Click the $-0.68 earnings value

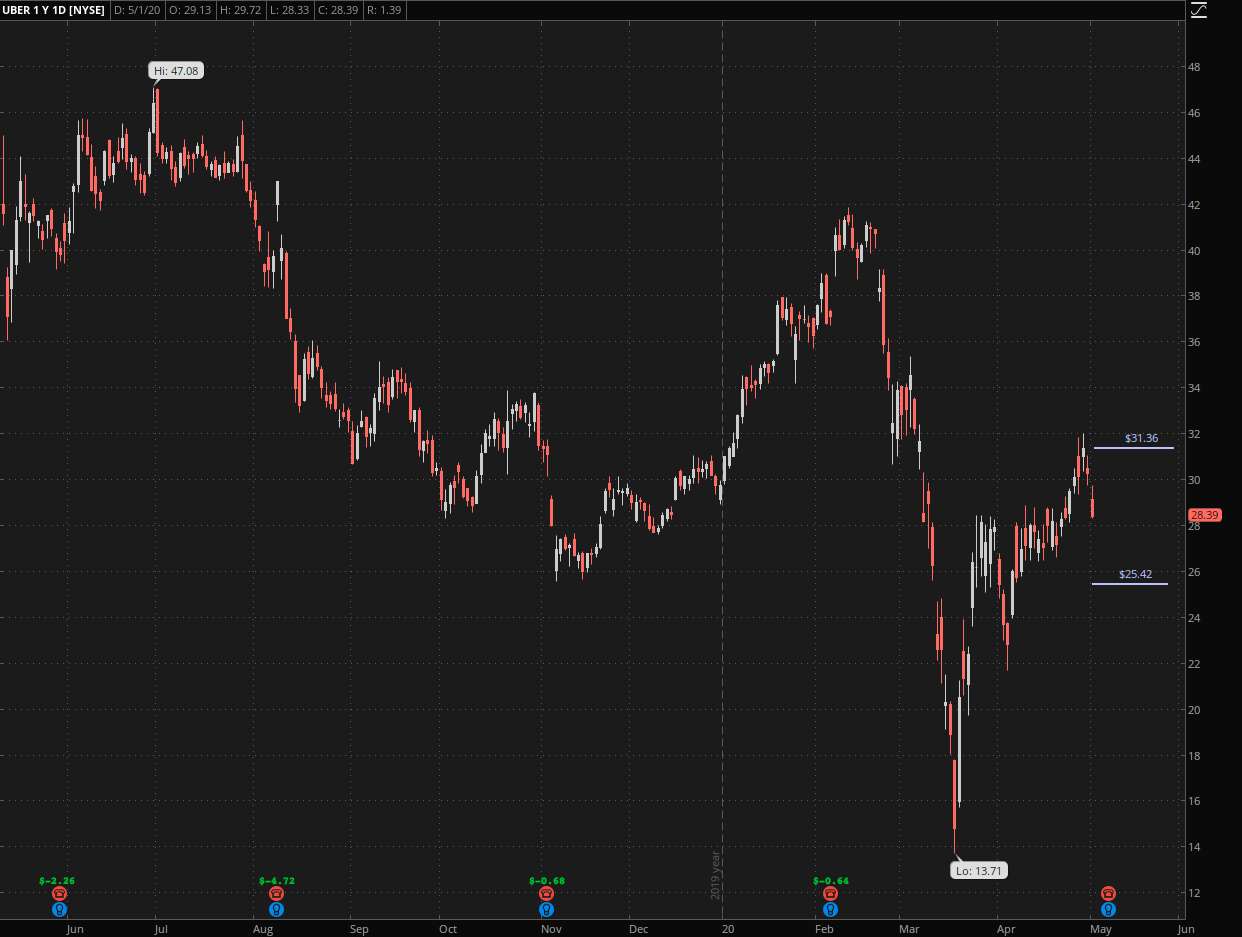click(546, 881)
